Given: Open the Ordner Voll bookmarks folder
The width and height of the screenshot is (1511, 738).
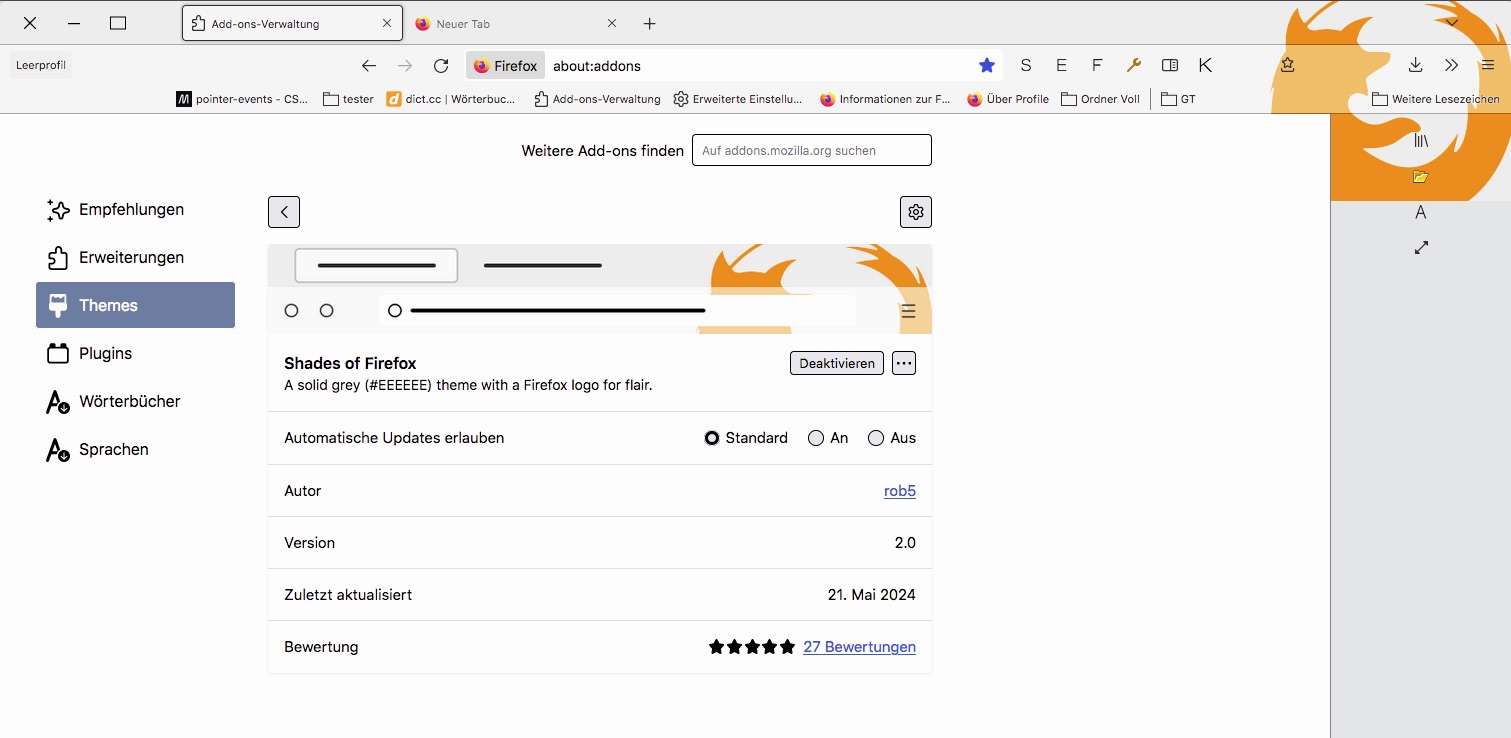Looking at the screenshot, I should [1101, 99].
